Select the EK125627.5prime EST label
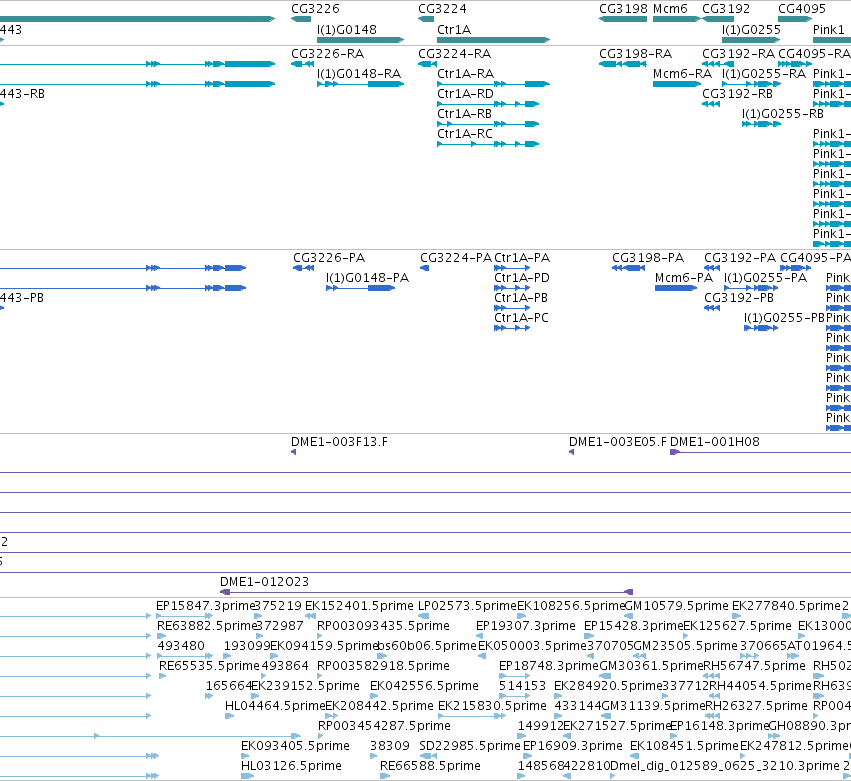The height and width of the screenshot is (781, 851). tap(738, 626)
